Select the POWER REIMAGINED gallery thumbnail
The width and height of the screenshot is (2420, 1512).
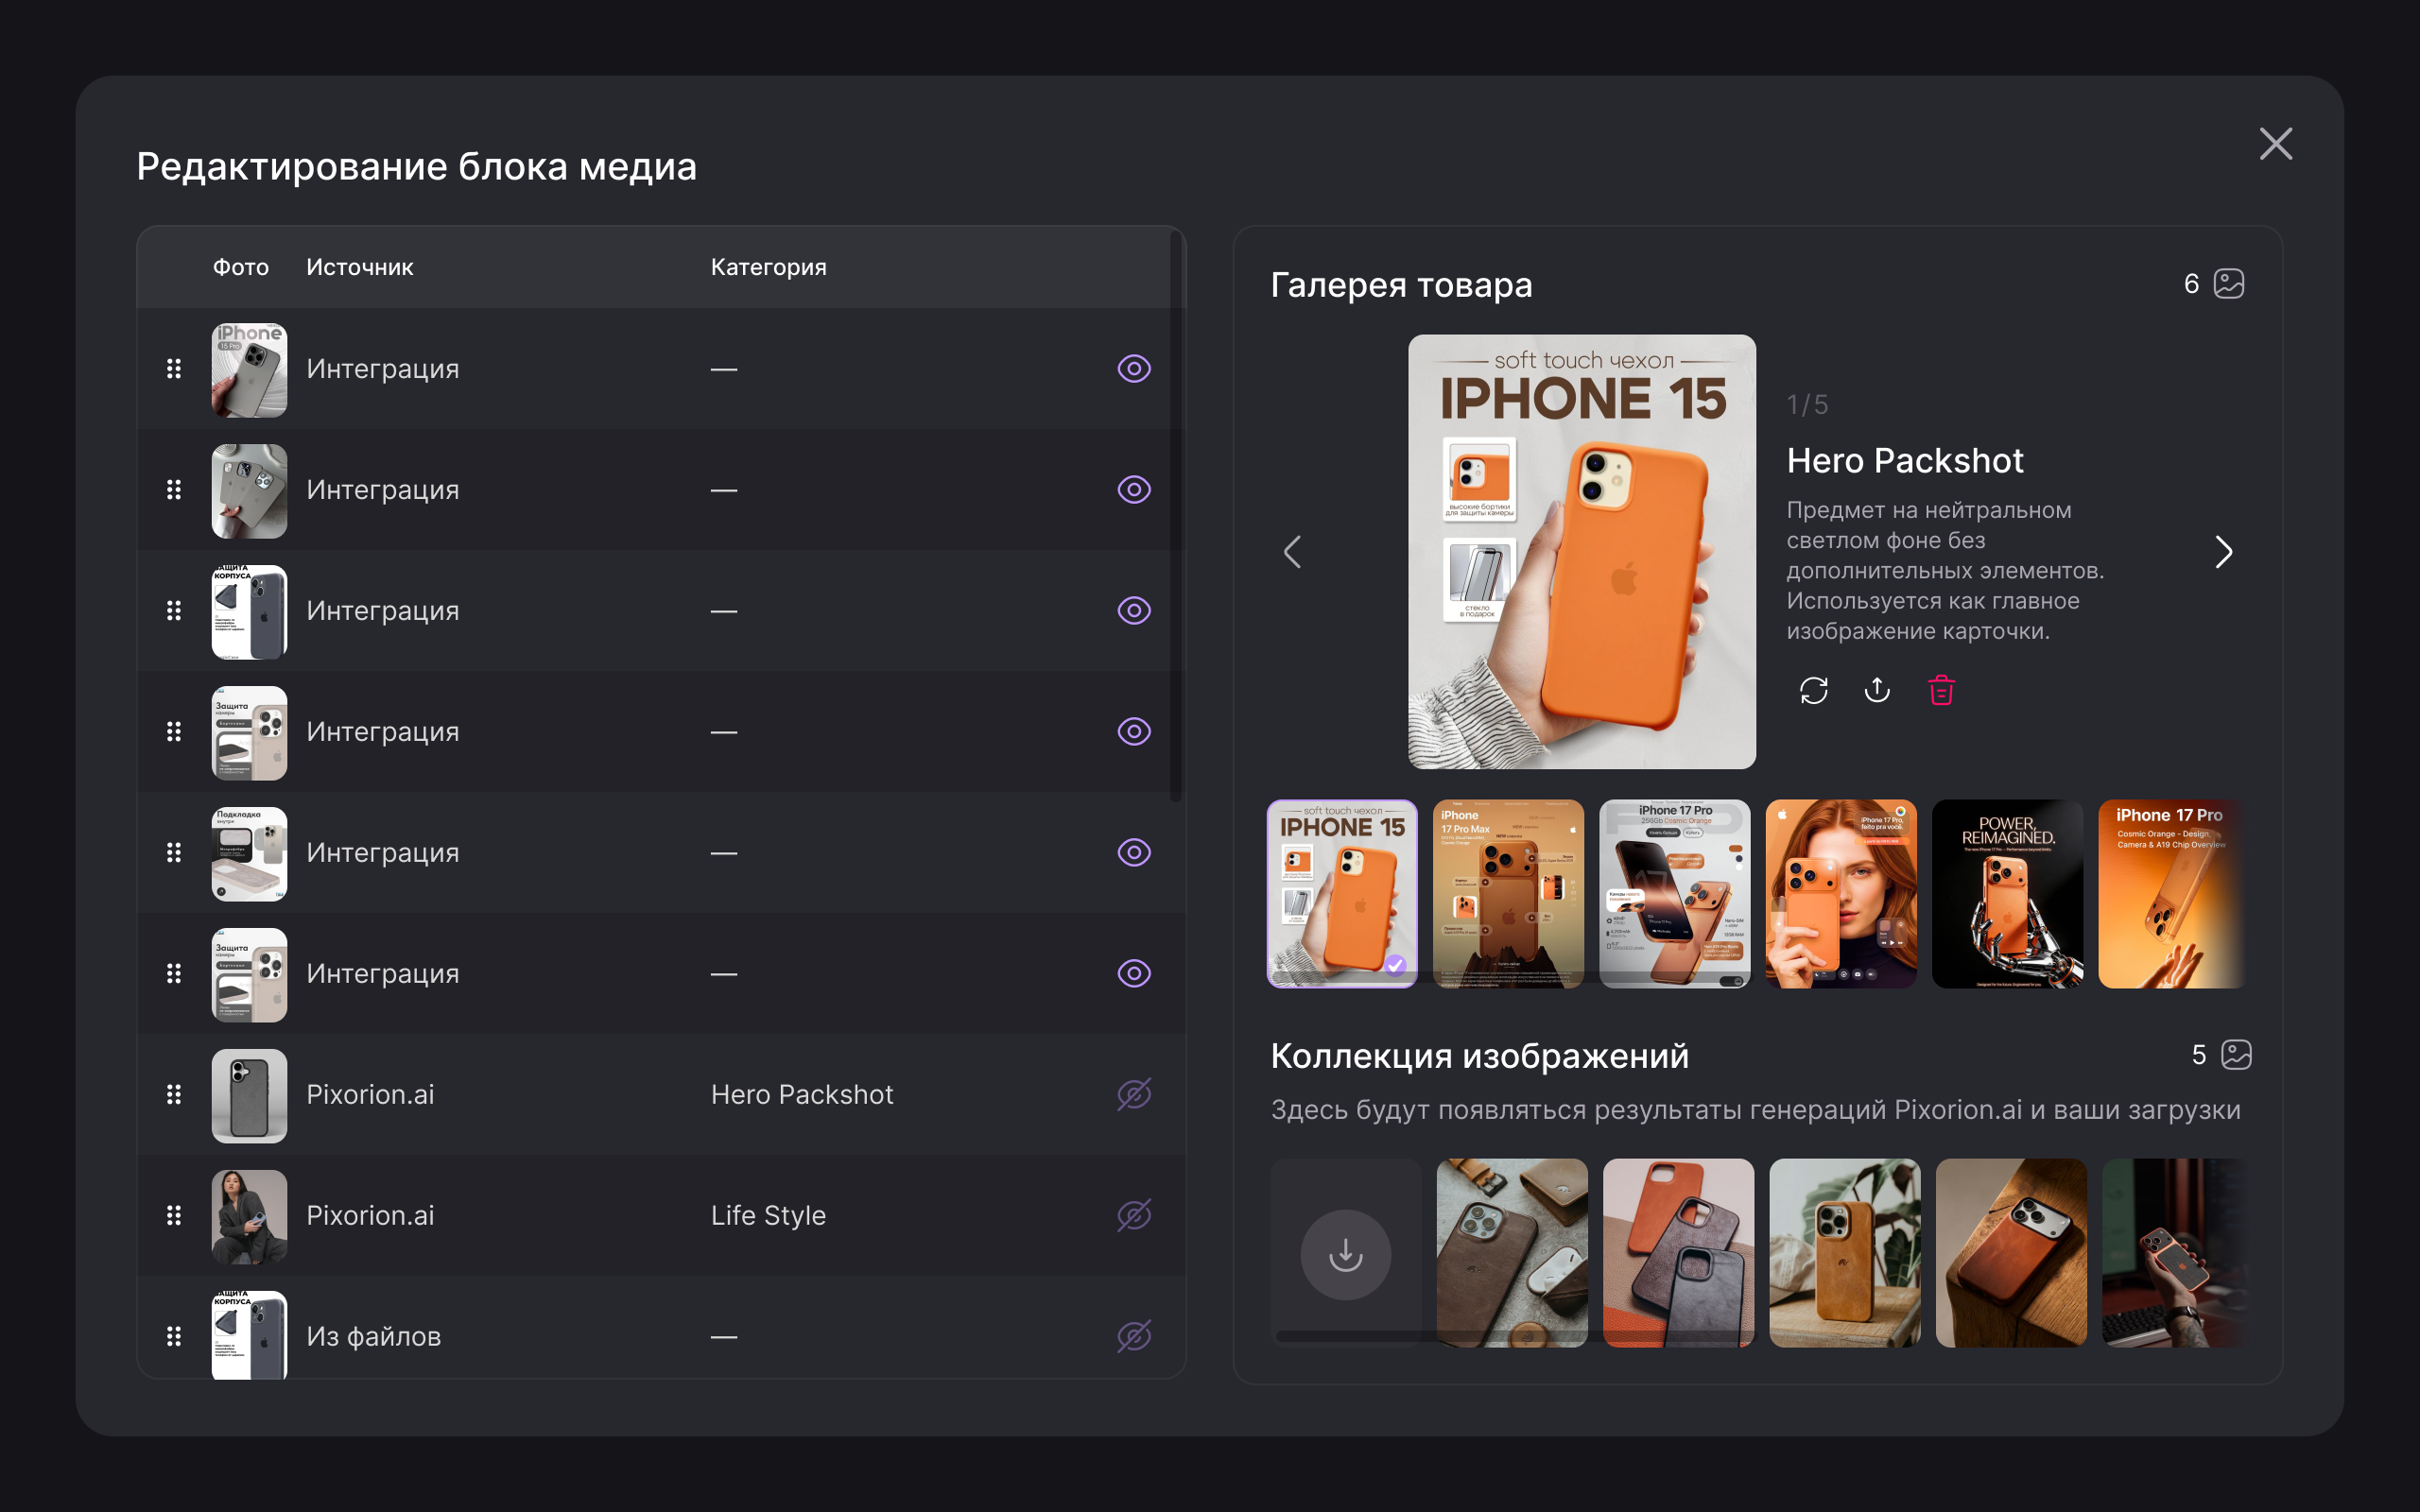2007,893
